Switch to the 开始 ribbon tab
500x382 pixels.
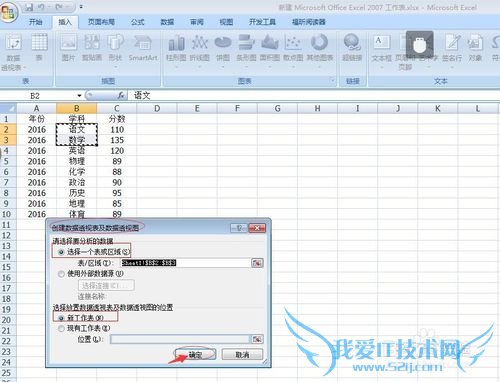pos(35,22)
